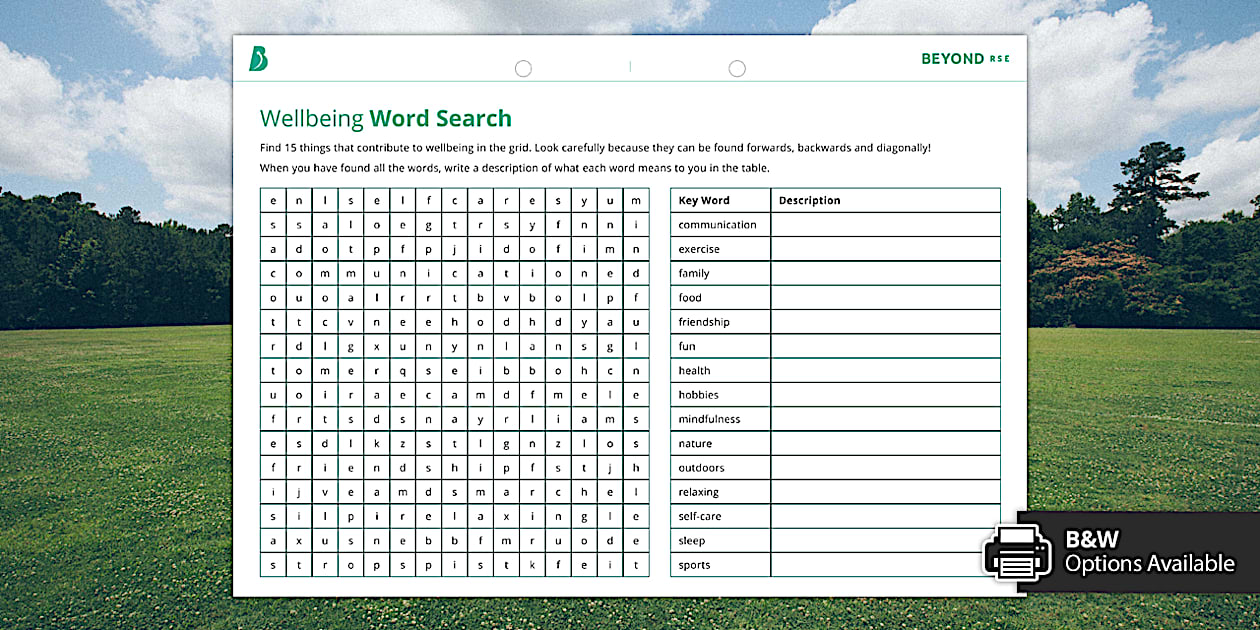Image resolution: width=1260 pixels, height=630 pixels.
Task: Click the right circular punch-hole marker
Action: pos(737,68)
